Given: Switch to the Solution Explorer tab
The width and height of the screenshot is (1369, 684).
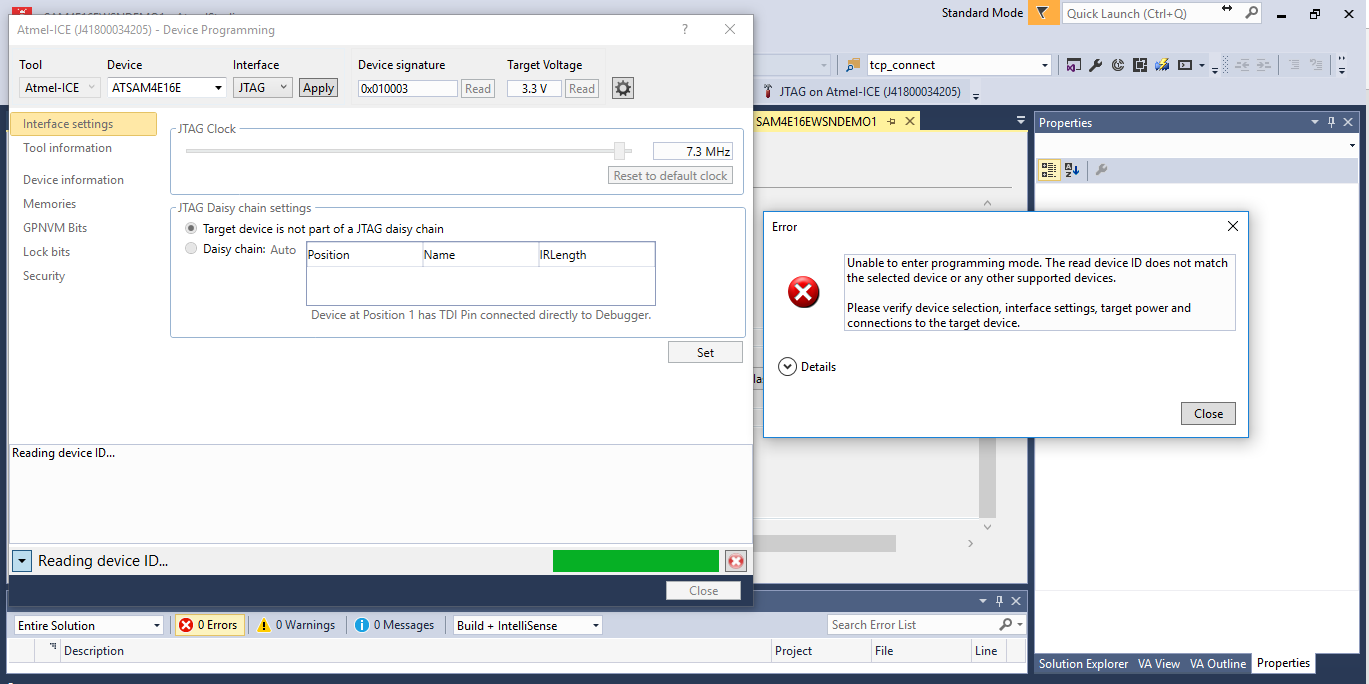Looking at the screenshot, I should [x=1082, y=664].
